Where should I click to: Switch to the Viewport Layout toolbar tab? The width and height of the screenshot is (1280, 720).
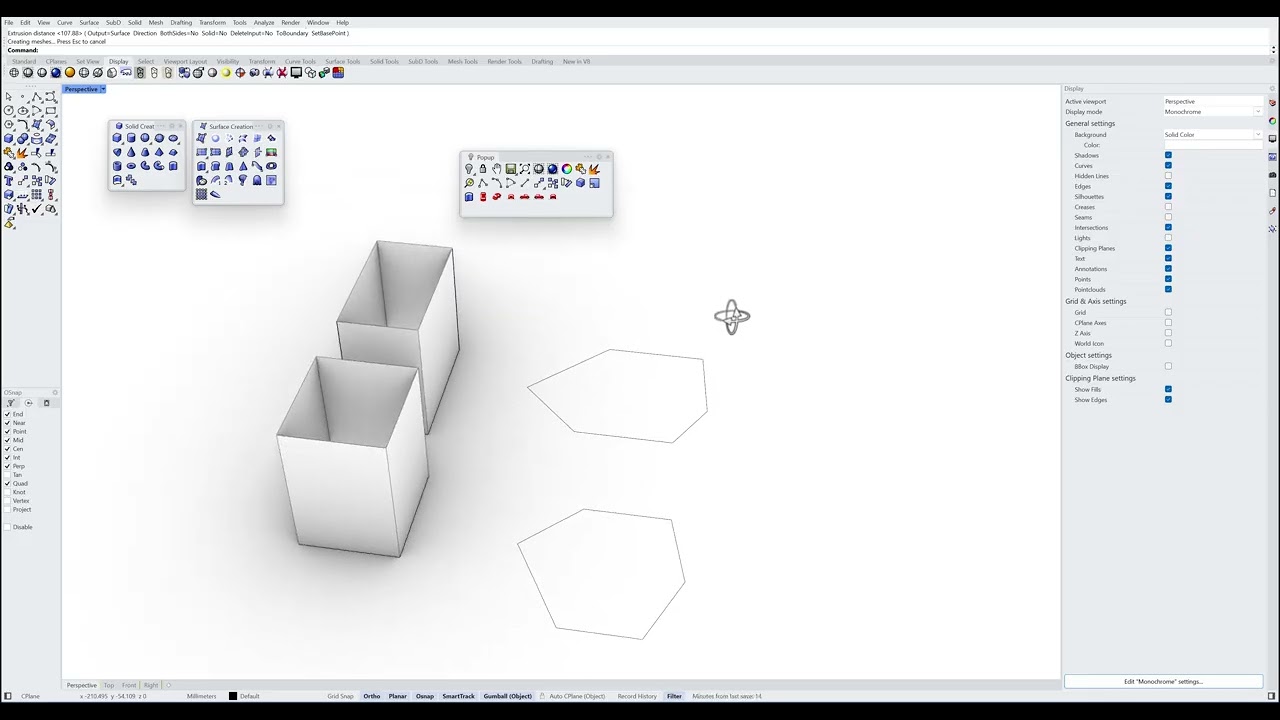(185, 61)
